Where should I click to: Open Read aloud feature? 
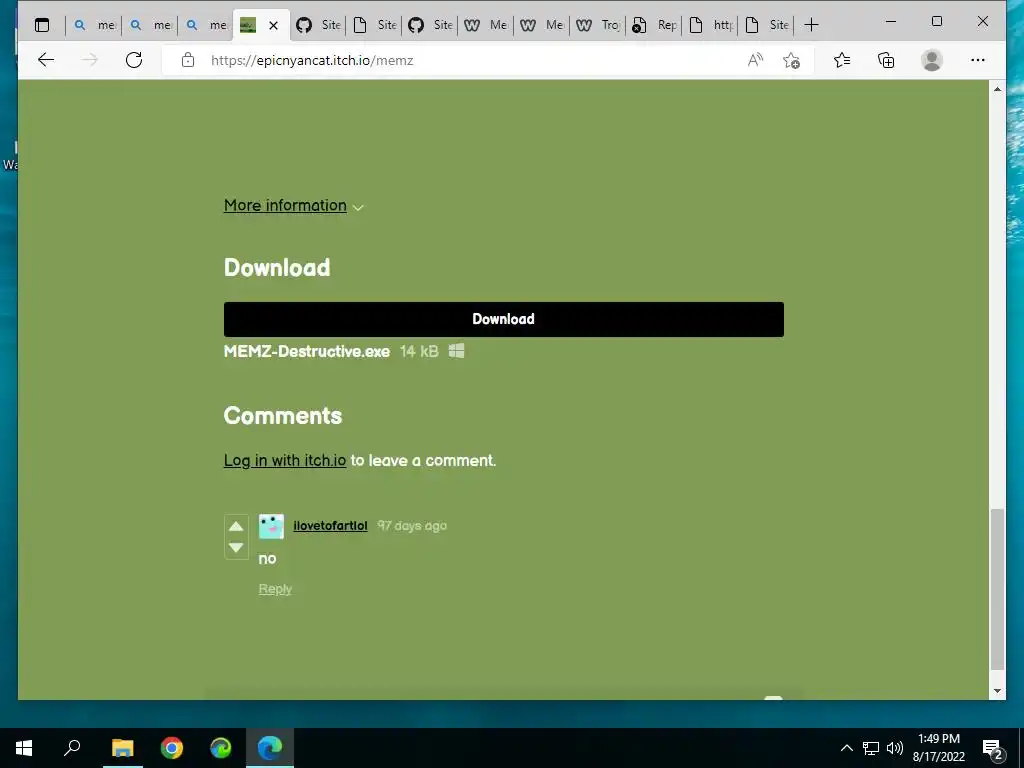tap(755, 60)
